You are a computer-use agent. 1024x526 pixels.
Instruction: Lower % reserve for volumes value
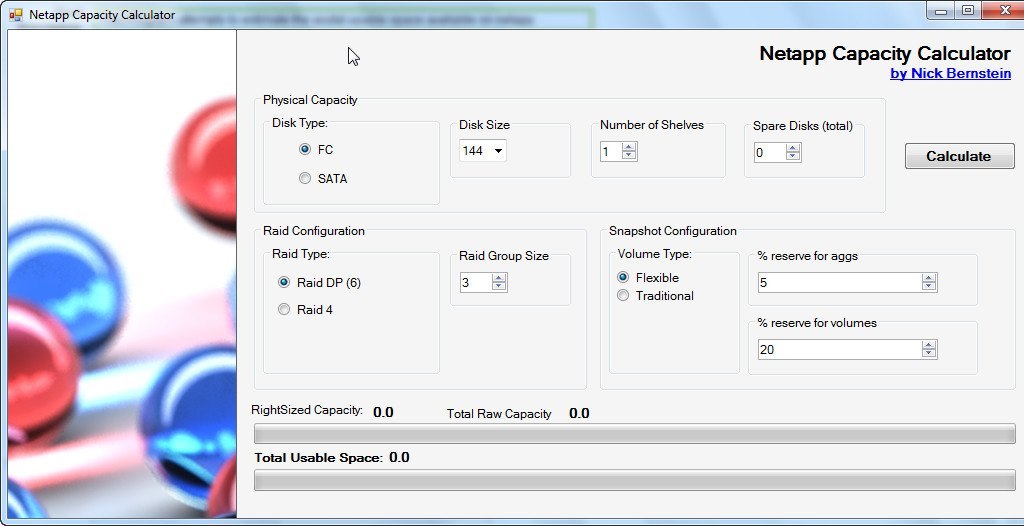[x=929, y=354]
